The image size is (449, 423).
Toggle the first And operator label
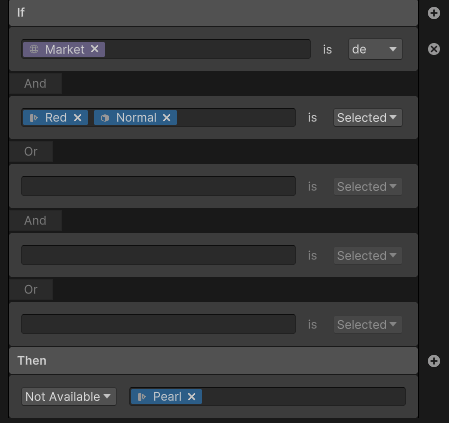pyautogui.click(x=35, y=84)
